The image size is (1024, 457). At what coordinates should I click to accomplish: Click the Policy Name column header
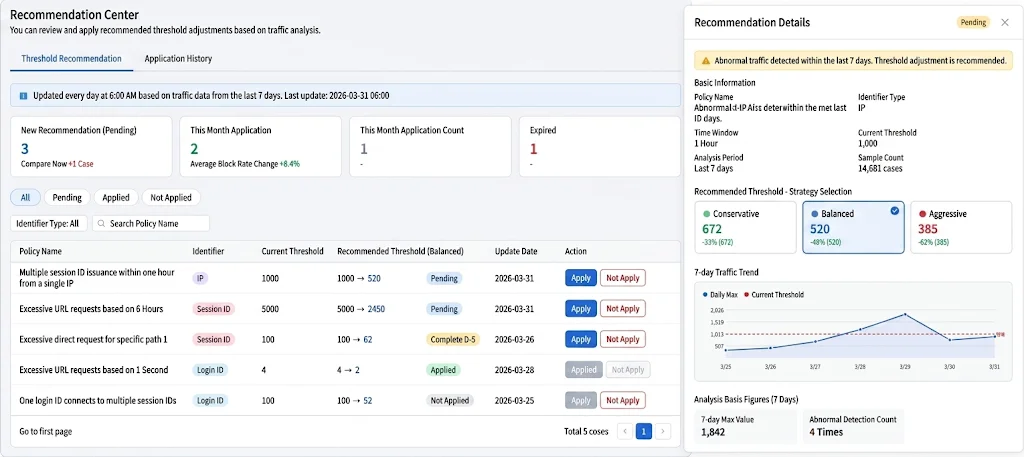40,251
